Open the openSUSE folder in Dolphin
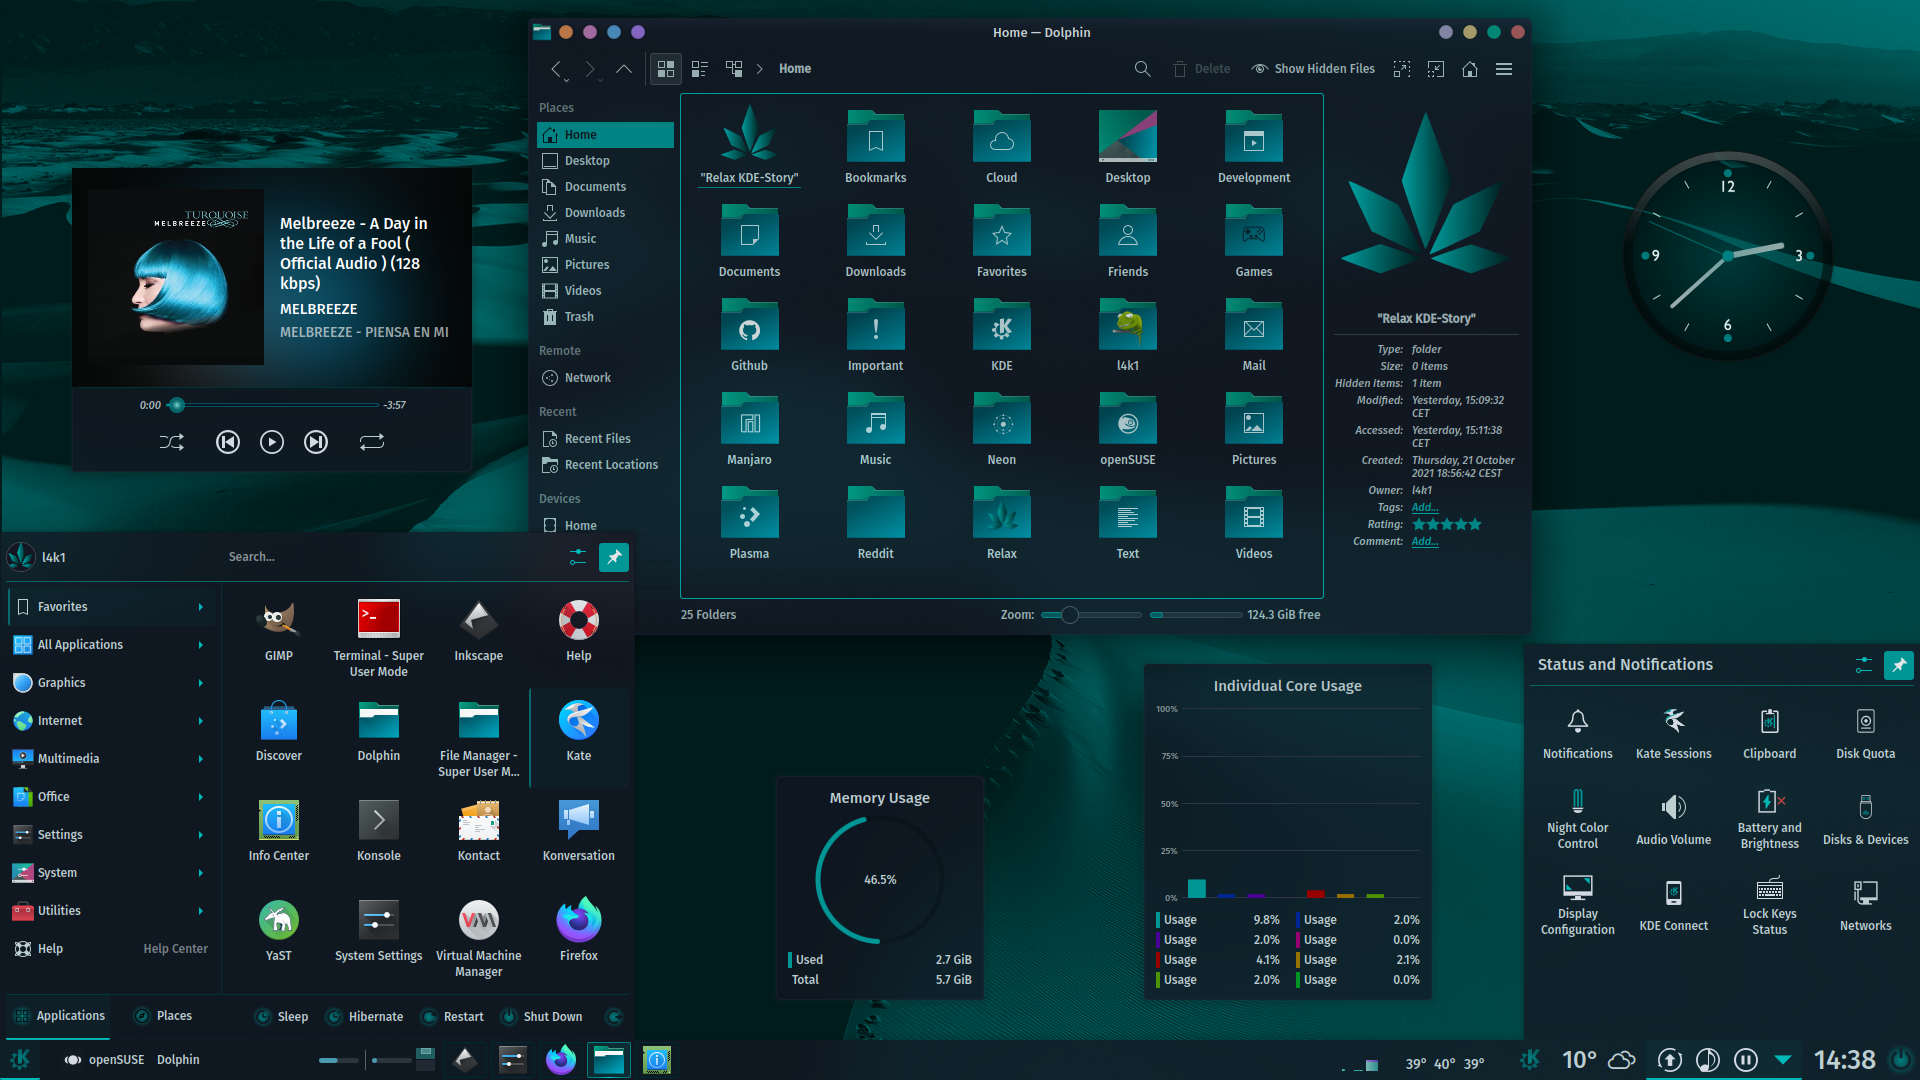The width and height of the screenshot is (1920, 1080). [x=1128, y=430]
